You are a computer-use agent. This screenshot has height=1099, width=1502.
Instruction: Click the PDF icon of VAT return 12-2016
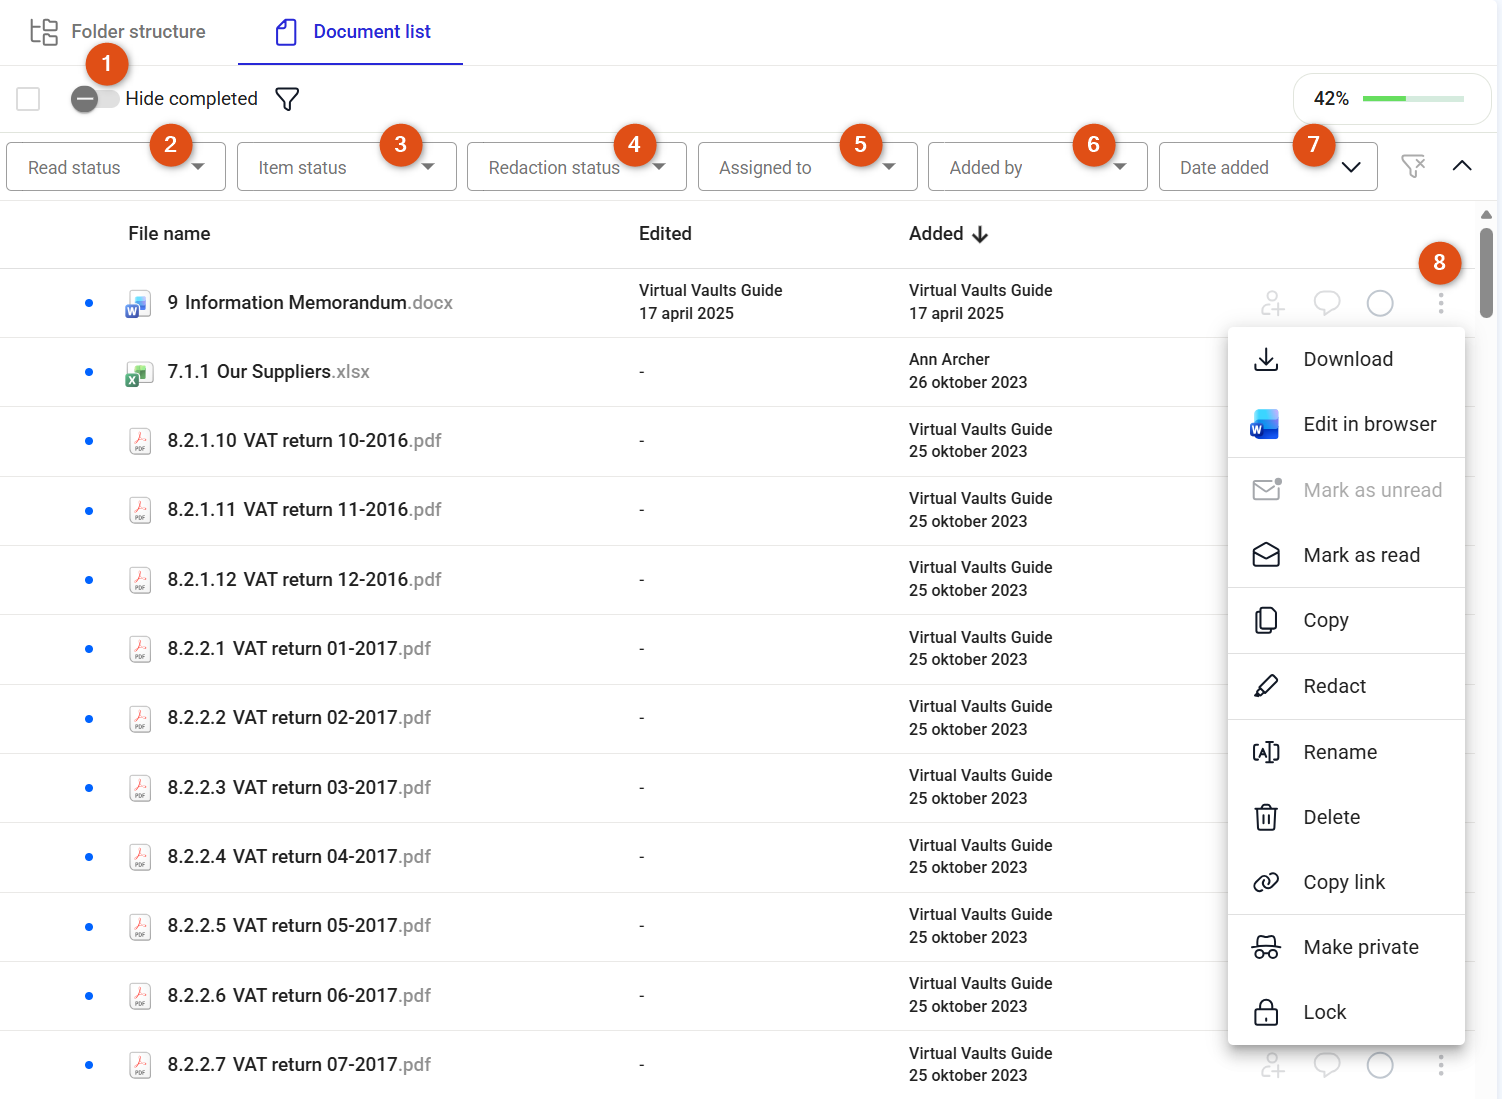coord(140,580)
